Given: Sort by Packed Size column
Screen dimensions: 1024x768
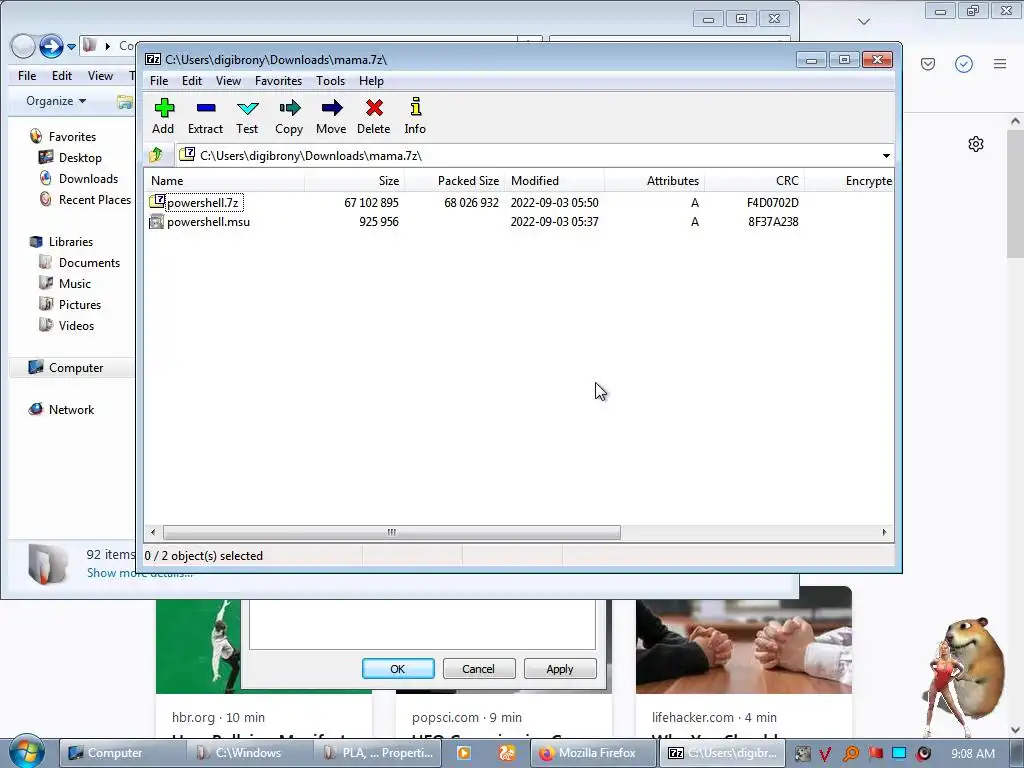Looking at the screenshot, I should coord(454,181).
